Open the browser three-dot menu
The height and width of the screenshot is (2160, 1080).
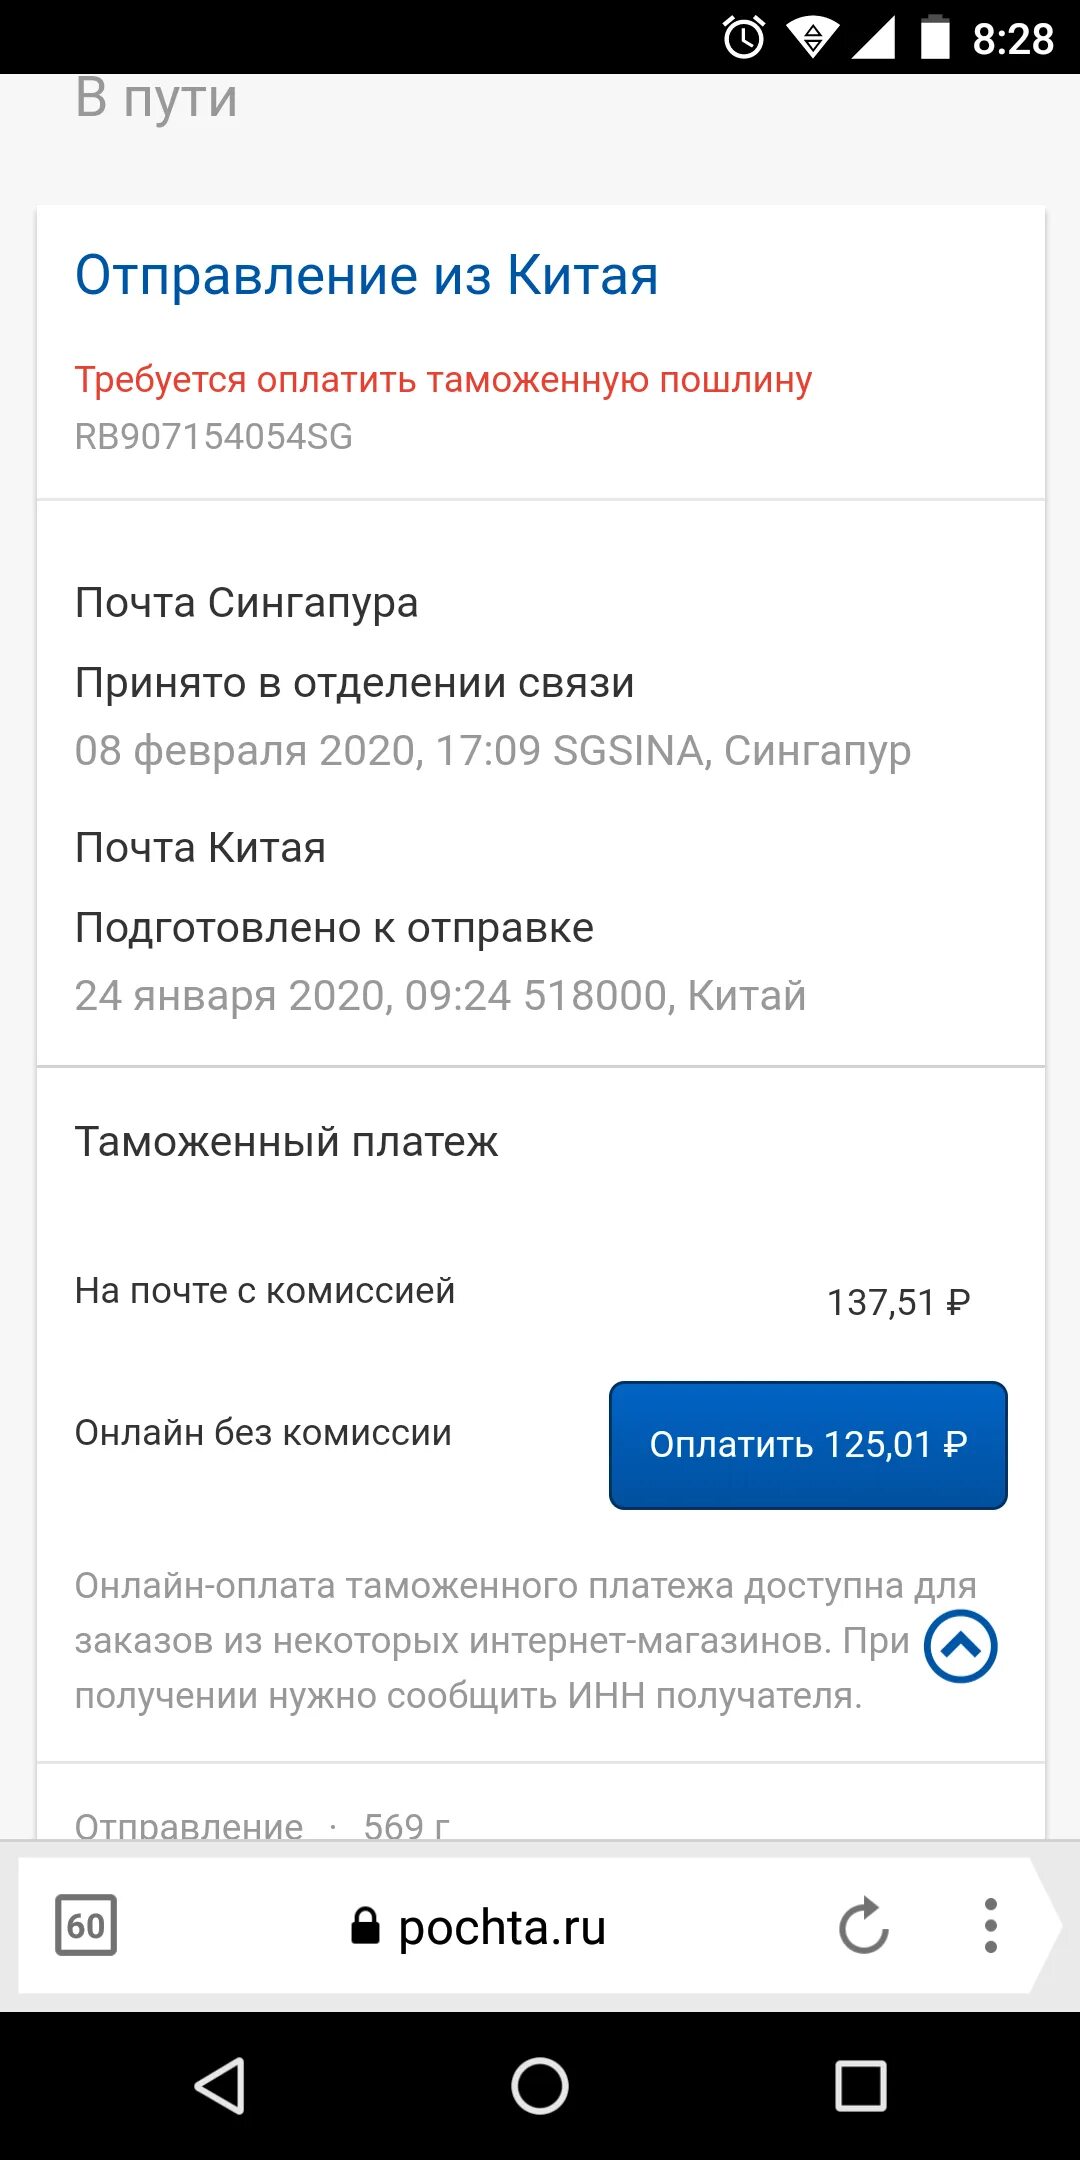coord(990,1925)
